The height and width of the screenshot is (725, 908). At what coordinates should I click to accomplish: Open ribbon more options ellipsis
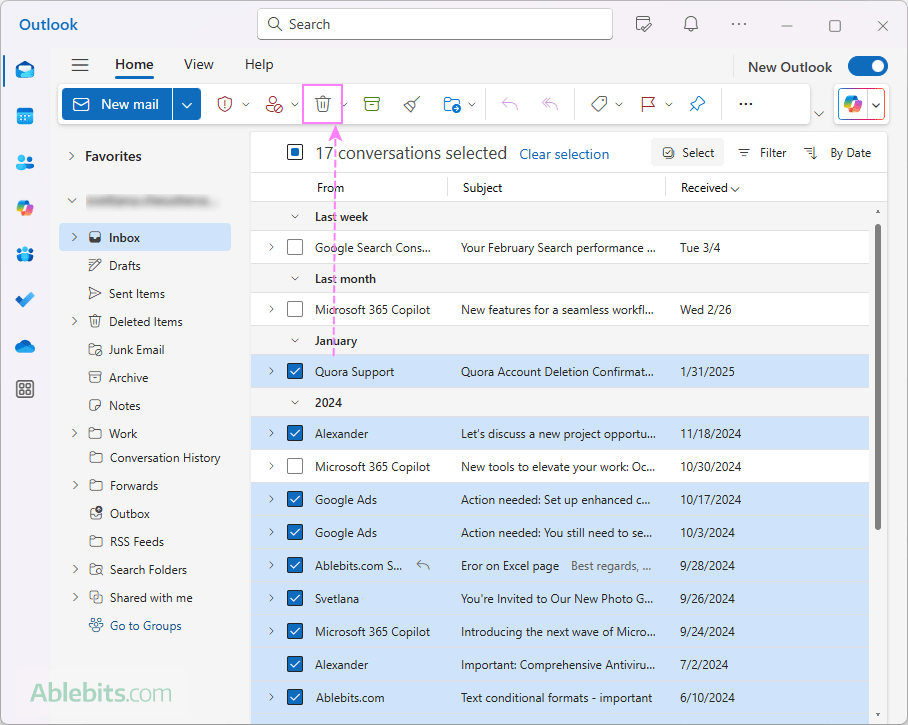[x=746, y=104]
